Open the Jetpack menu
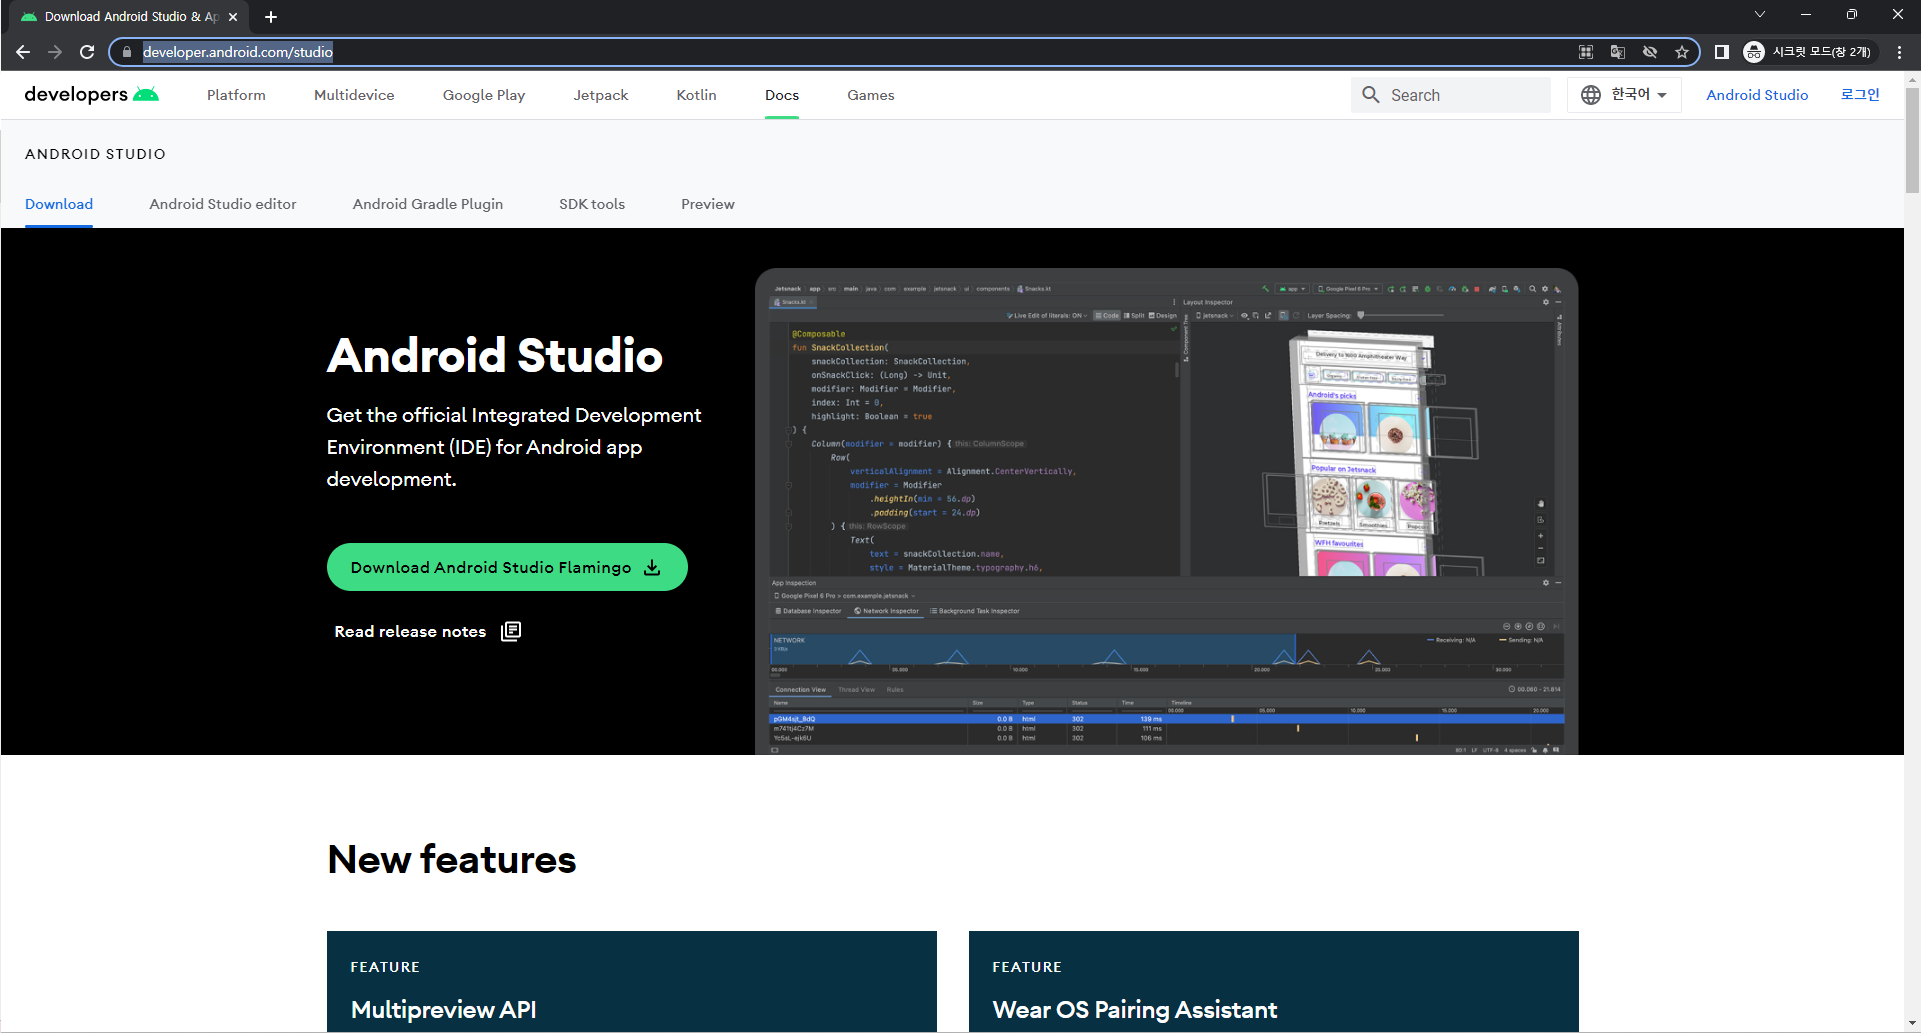Screen dimensions: 1921x1033 point(601,95)
